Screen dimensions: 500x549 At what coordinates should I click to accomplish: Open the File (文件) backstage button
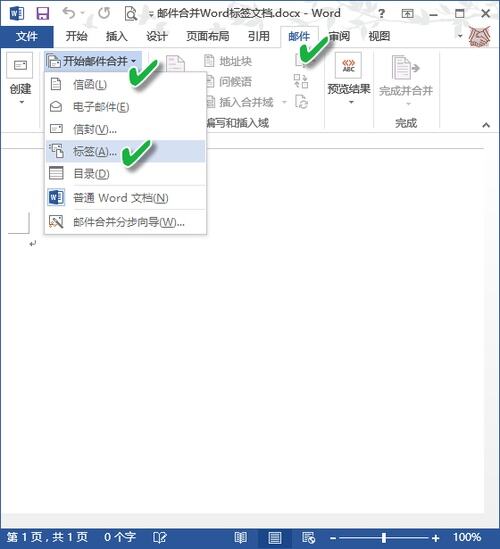click(27, 36)
